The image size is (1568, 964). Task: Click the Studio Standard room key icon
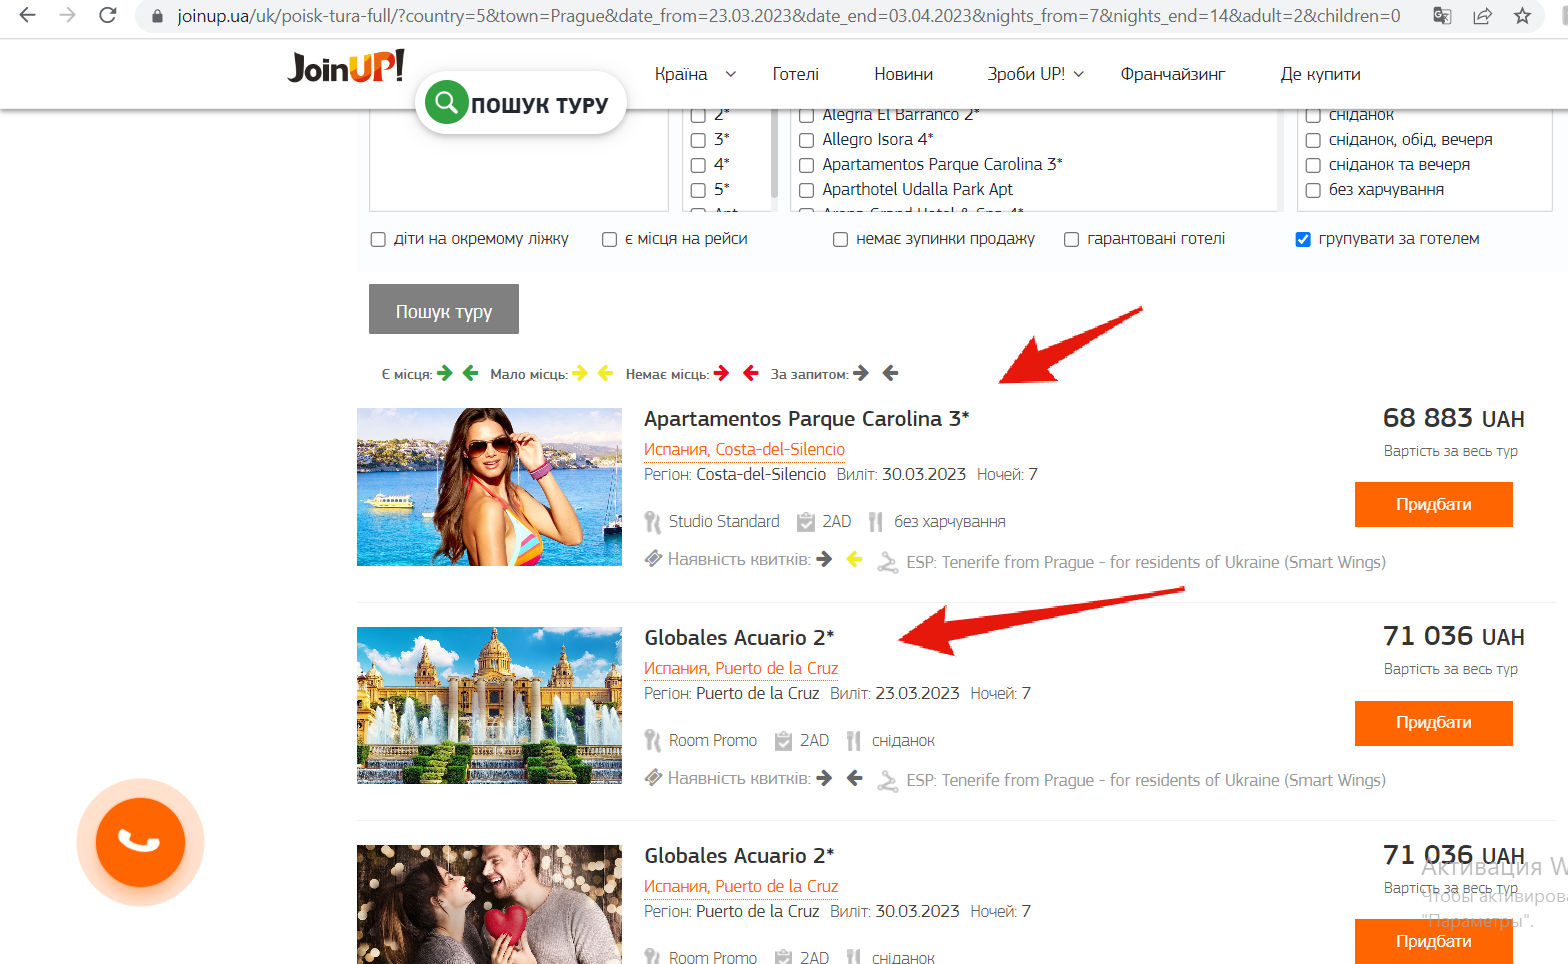(653, 522)
